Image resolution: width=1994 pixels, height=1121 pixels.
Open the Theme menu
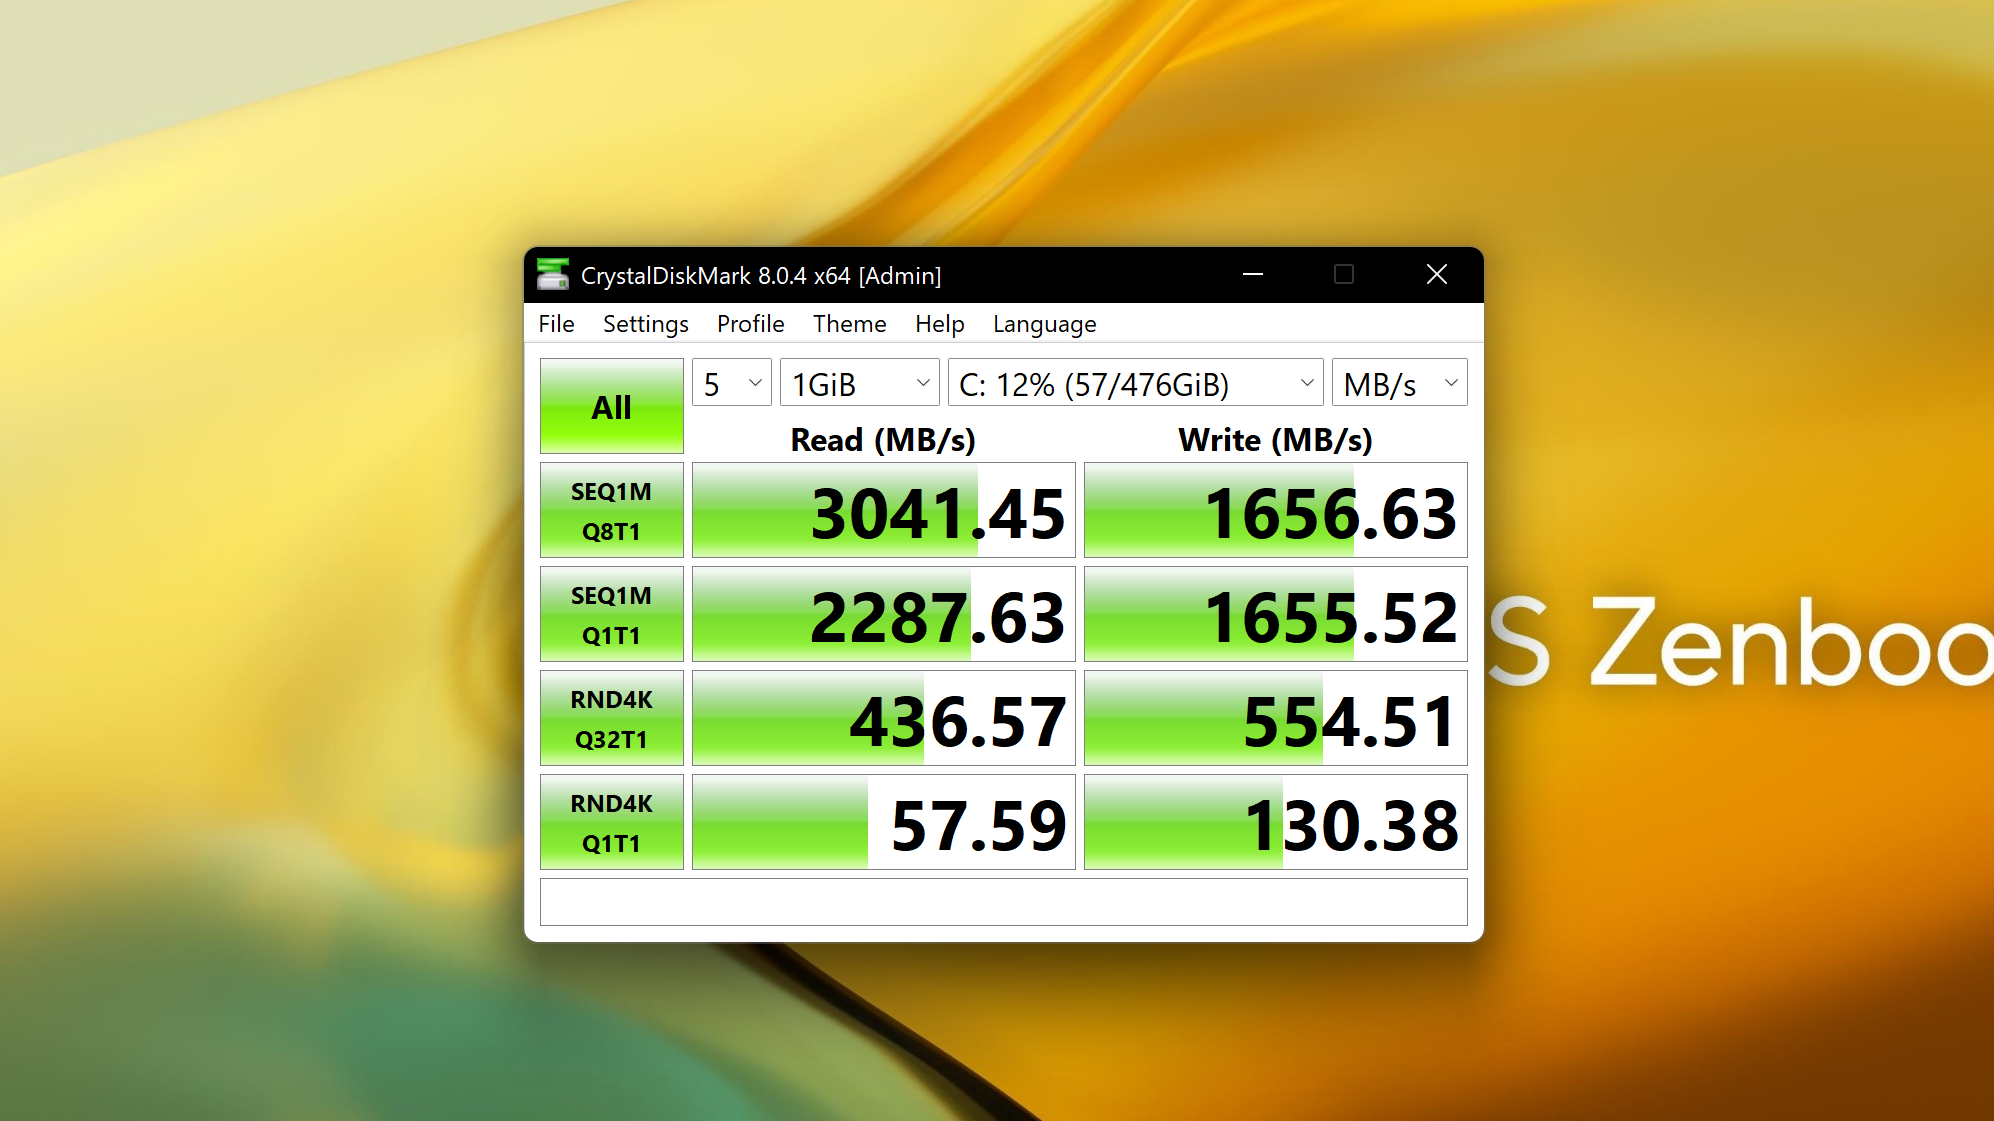(849, 324)
